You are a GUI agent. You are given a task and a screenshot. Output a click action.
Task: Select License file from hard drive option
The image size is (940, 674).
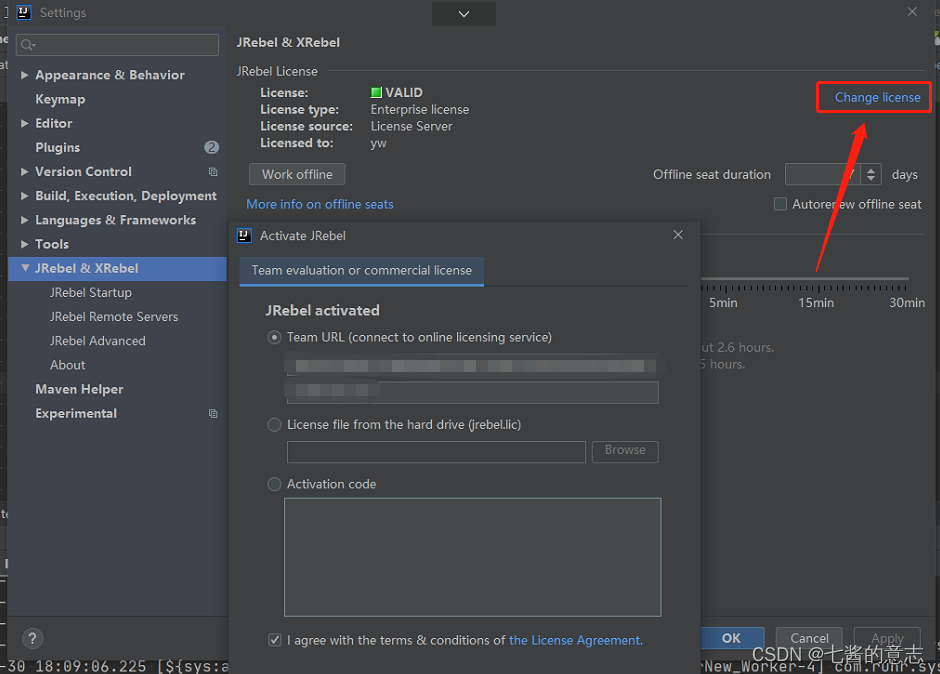click(x=274, y=425)
